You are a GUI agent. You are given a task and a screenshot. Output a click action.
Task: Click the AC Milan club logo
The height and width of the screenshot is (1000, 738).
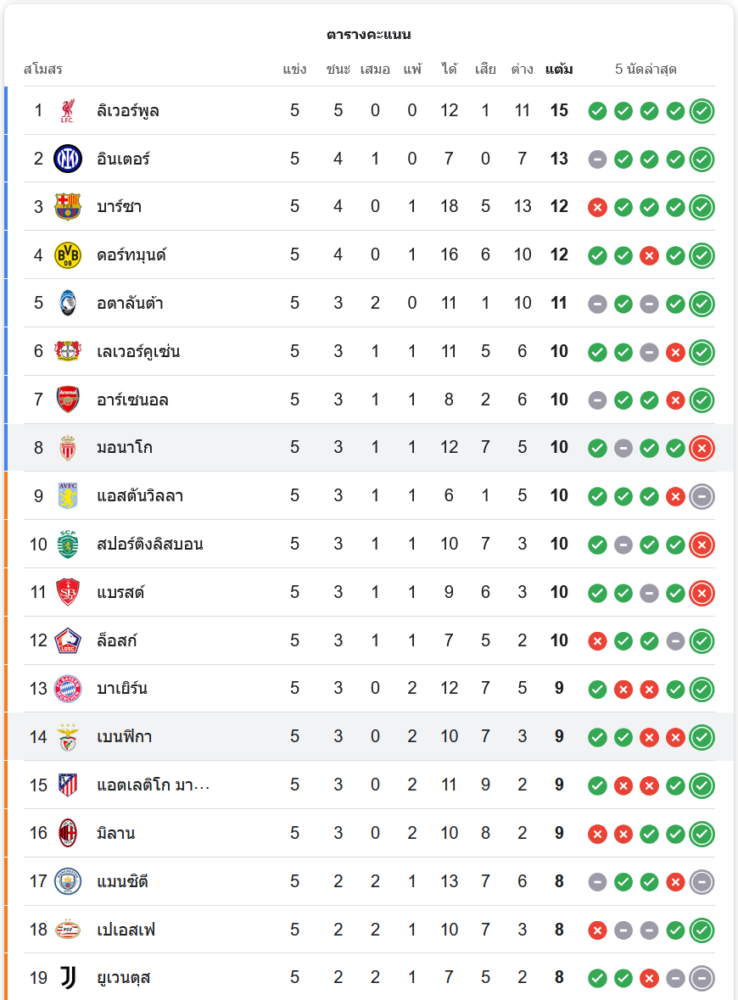click(67, 833)
